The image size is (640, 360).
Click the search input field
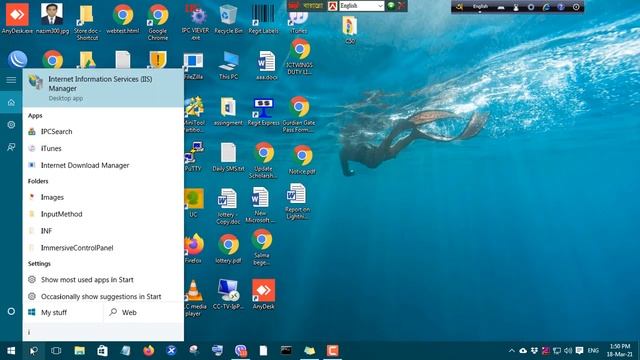pyautogui.click(x=103, y=332)
